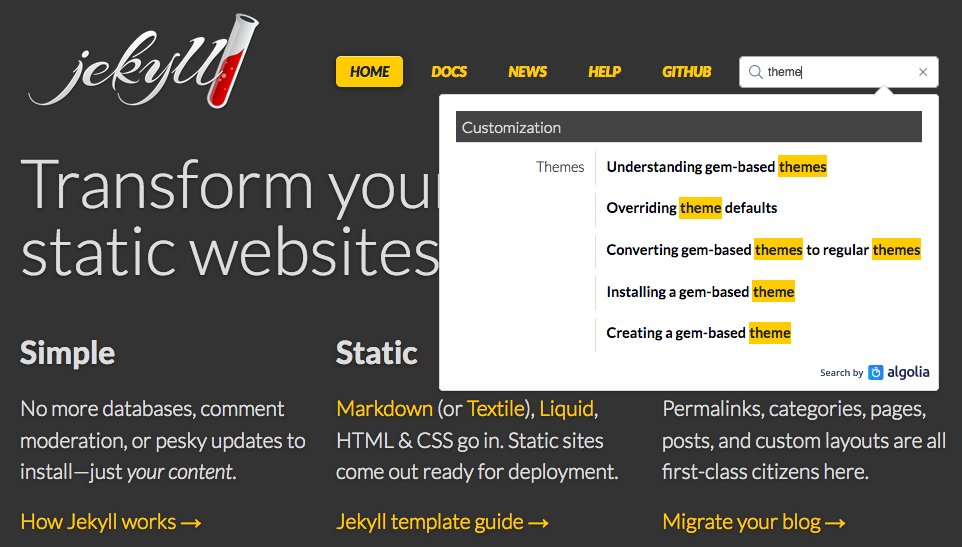The image size is (962, 547).
Task: Choose 'Creating a gem-based theme' result
Action: pos(698,333)
